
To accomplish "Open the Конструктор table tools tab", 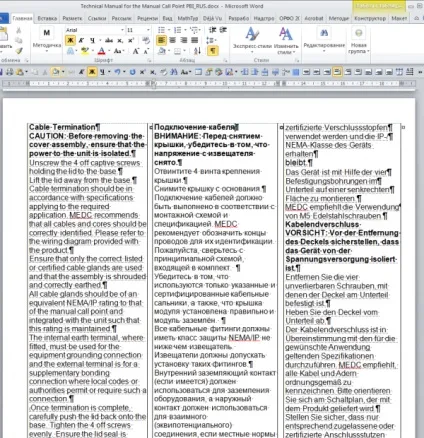I will 370,18.
